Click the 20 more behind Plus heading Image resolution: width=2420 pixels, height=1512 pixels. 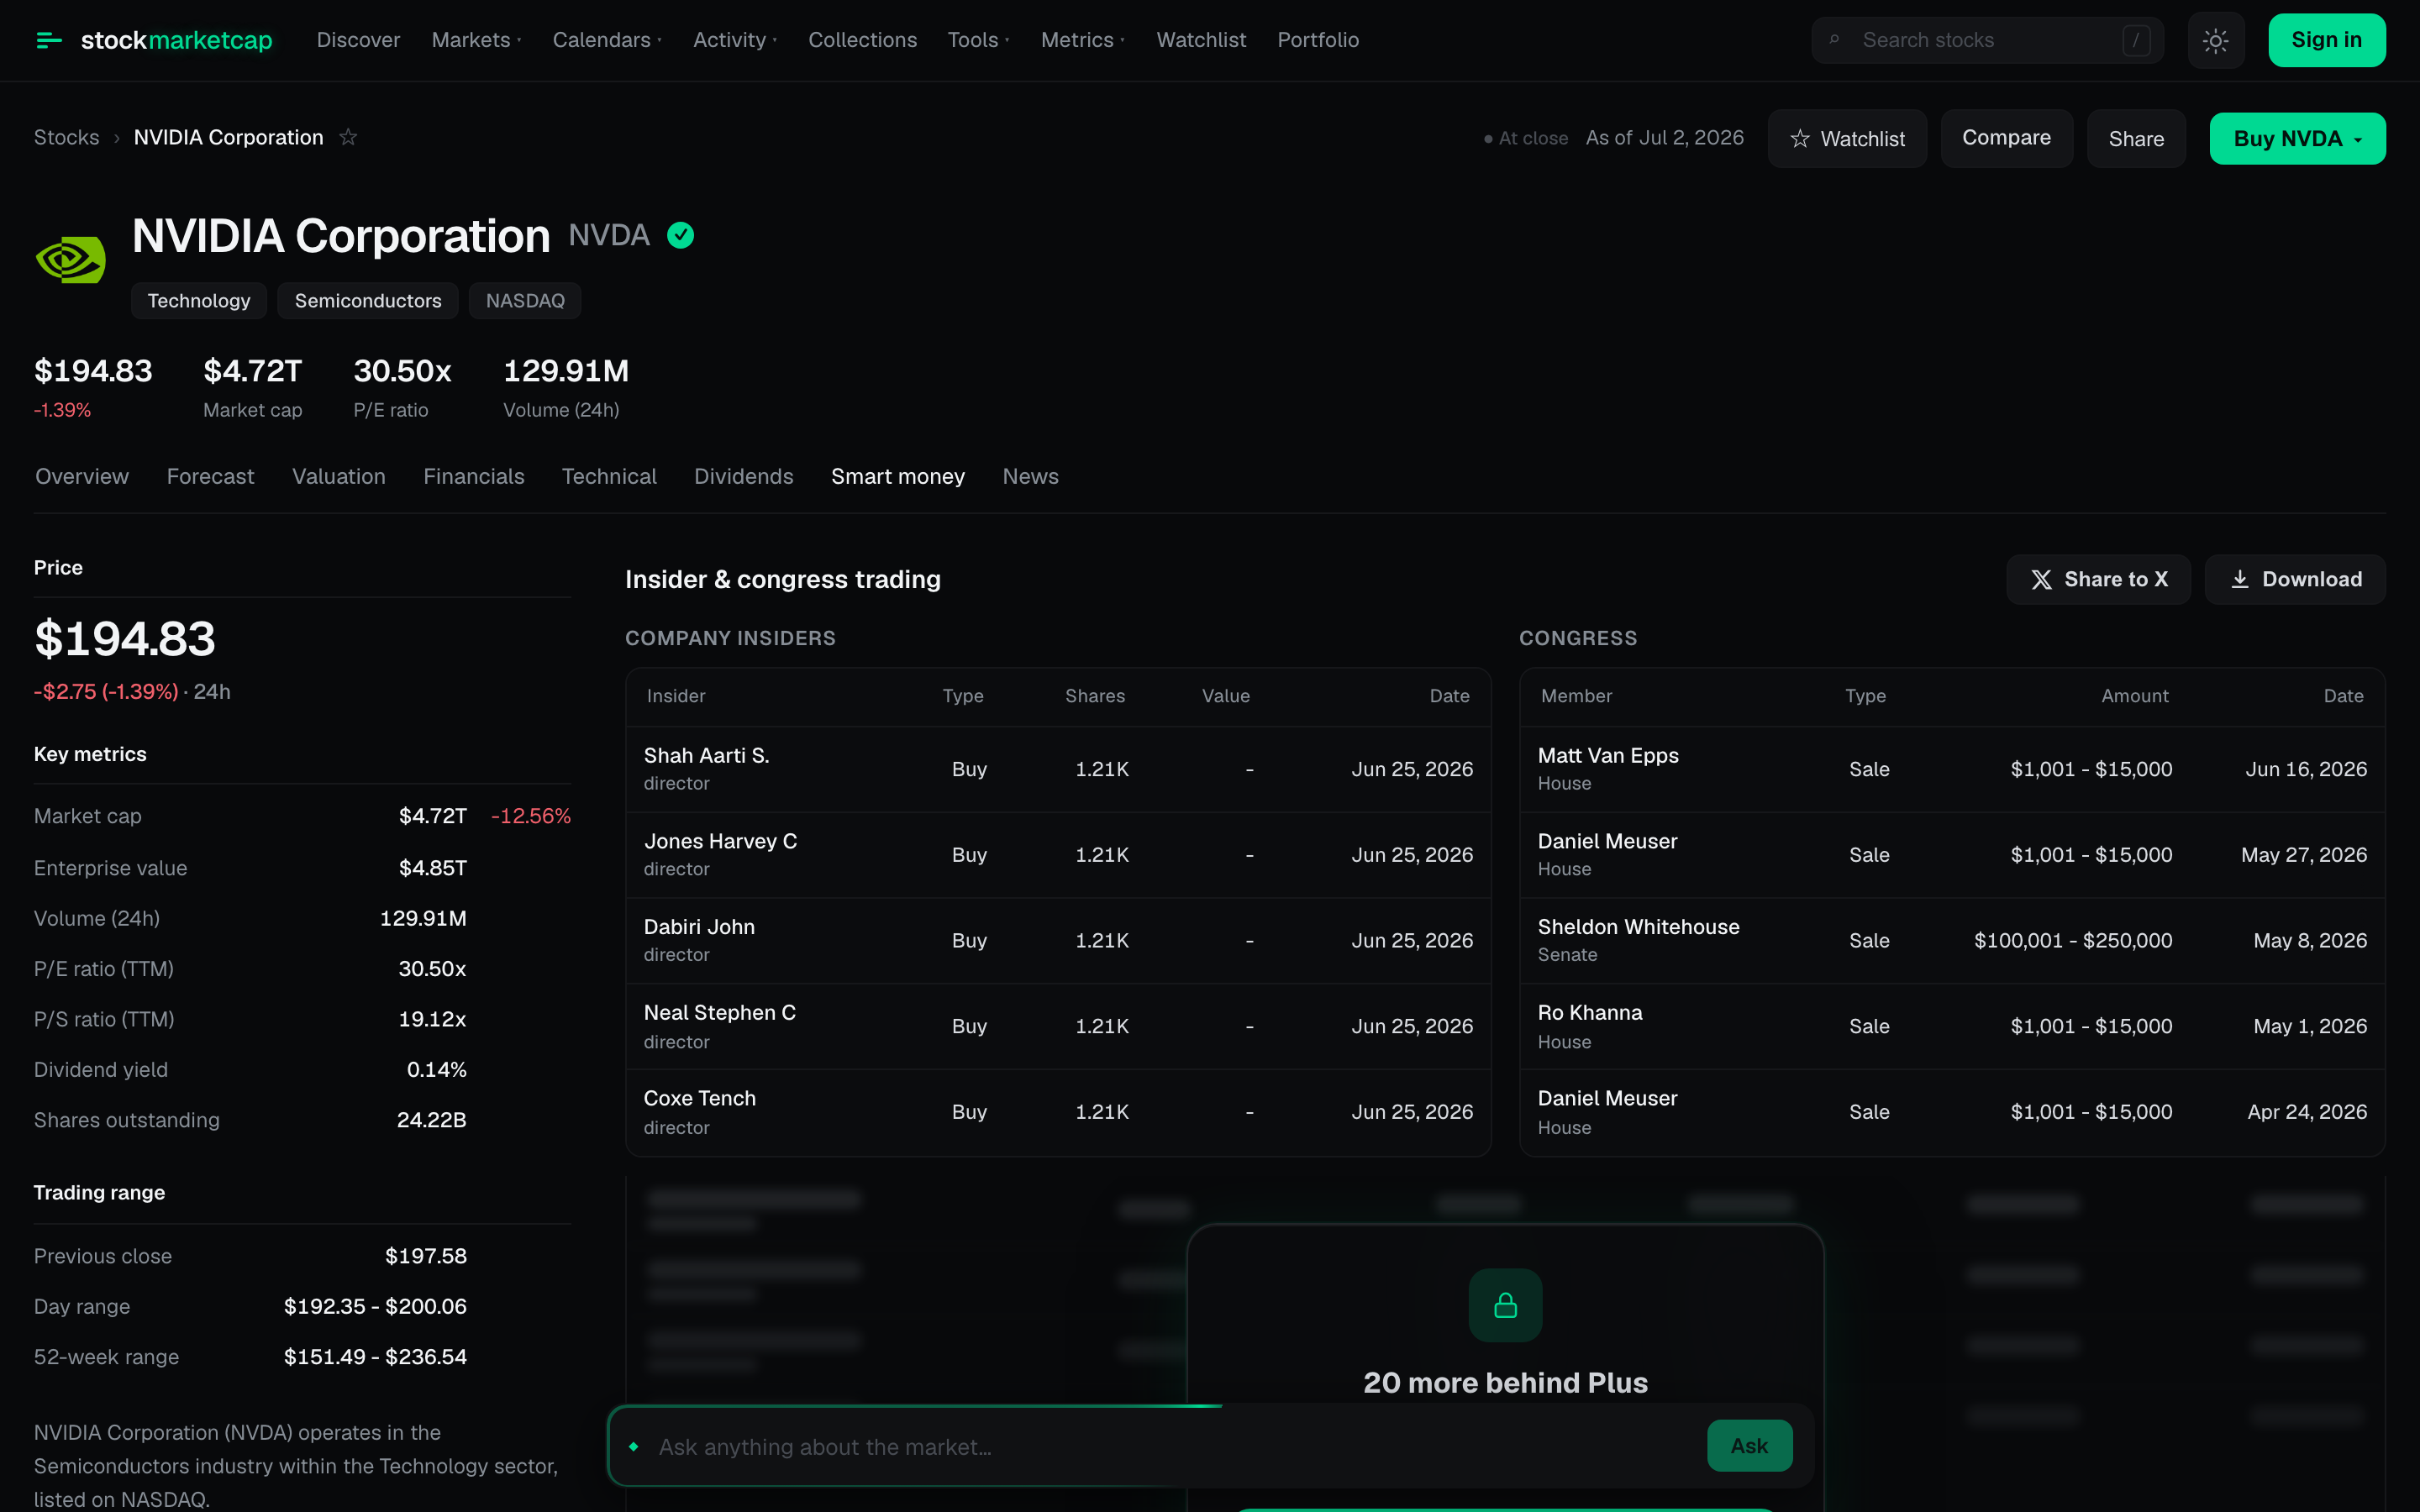tap(1505, 1383)
